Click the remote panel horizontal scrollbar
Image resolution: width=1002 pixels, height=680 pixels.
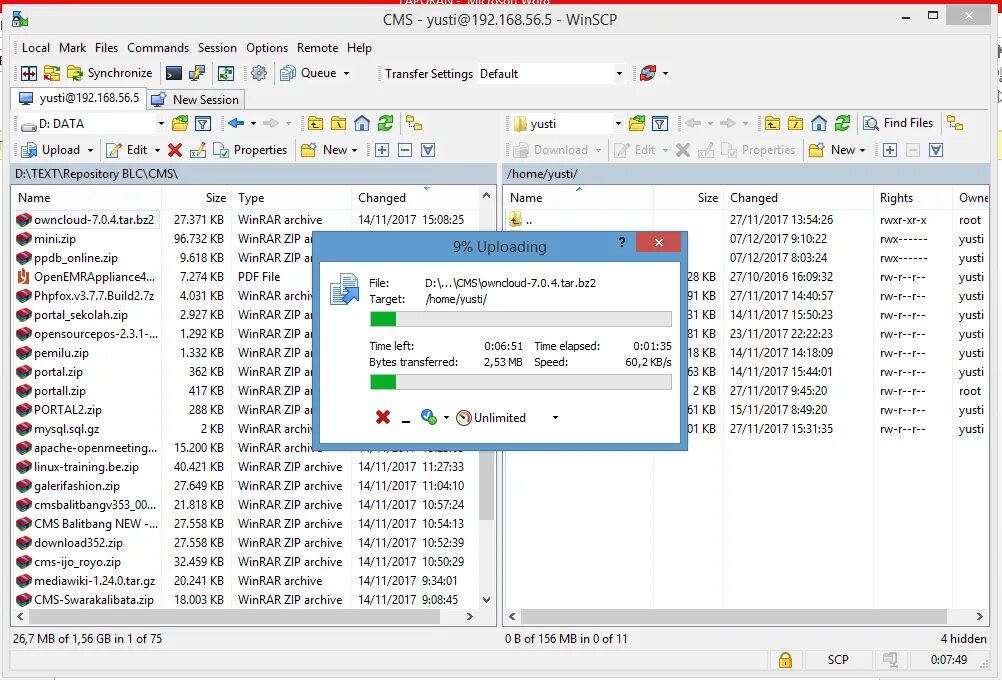pyautogui.click(x=734, y=617)
